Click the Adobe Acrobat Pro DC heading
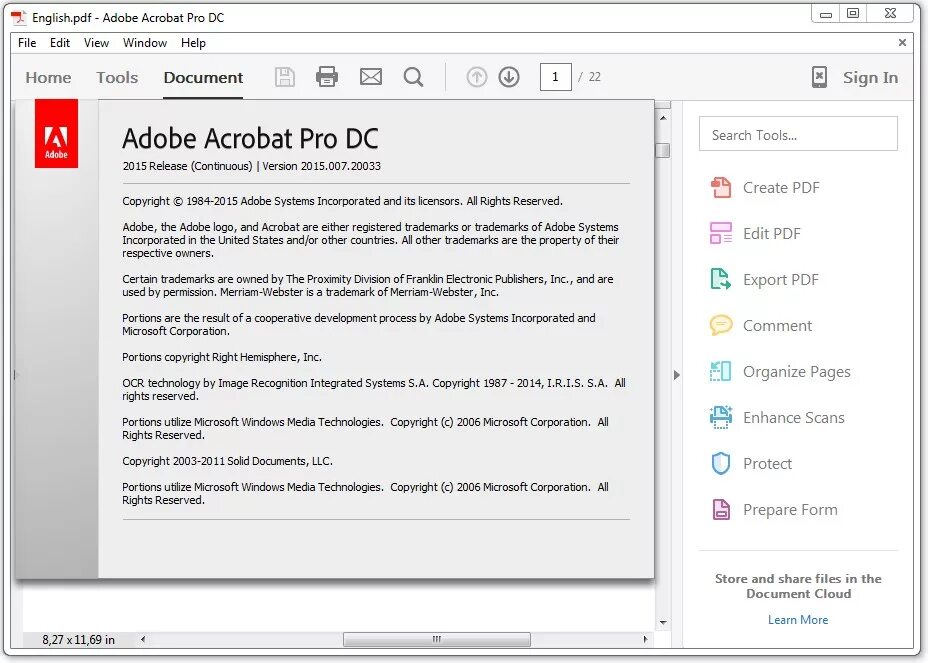The width and height of the screenshot is (928, 663). [250, 139]
